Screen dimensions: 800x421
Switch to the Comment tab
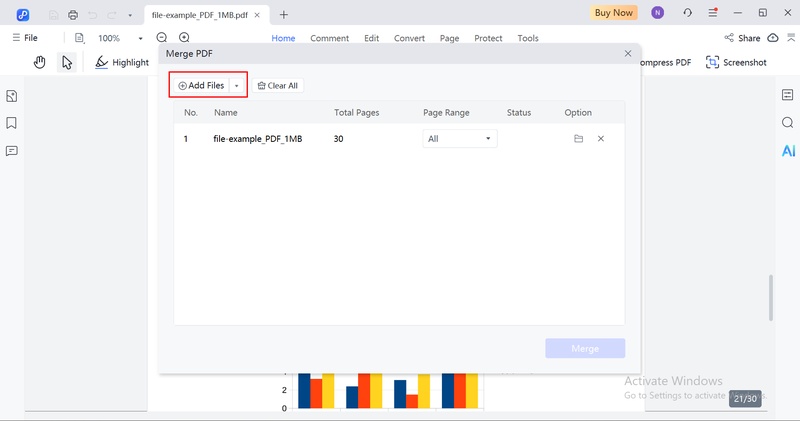[x=330, y=38]
